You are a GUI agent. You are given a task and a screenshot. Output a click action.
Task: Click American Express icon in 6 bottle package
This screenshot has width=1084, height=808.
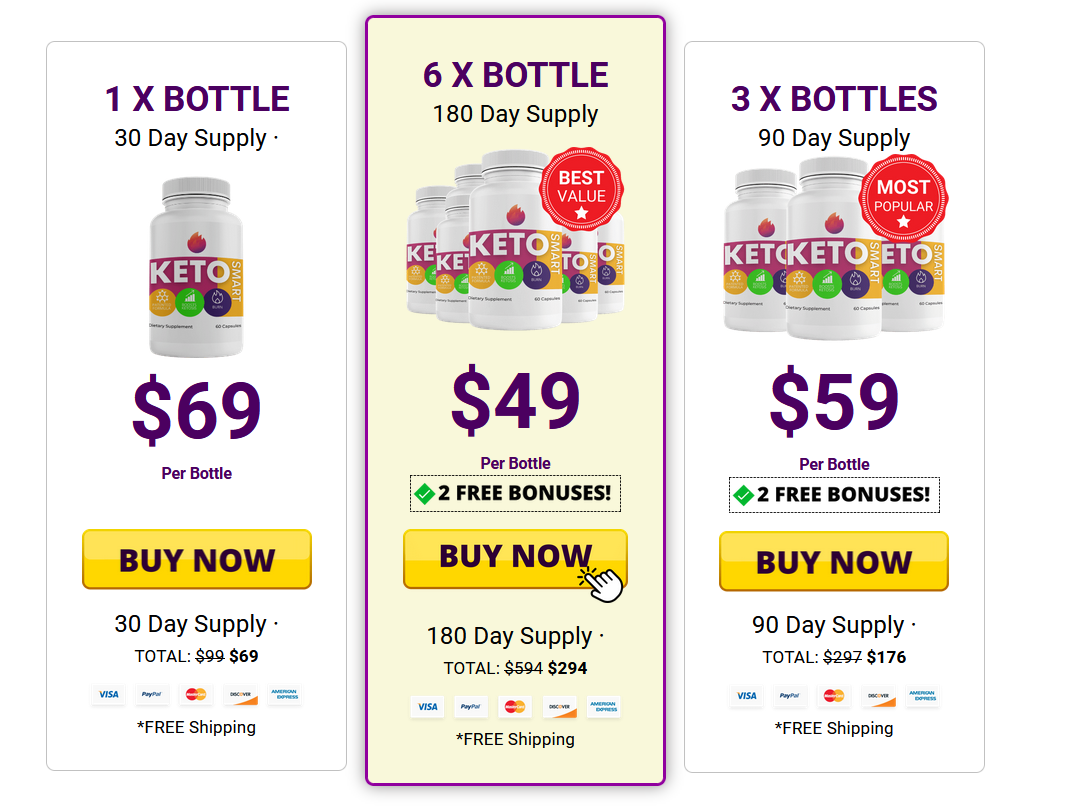coord(604,707)
